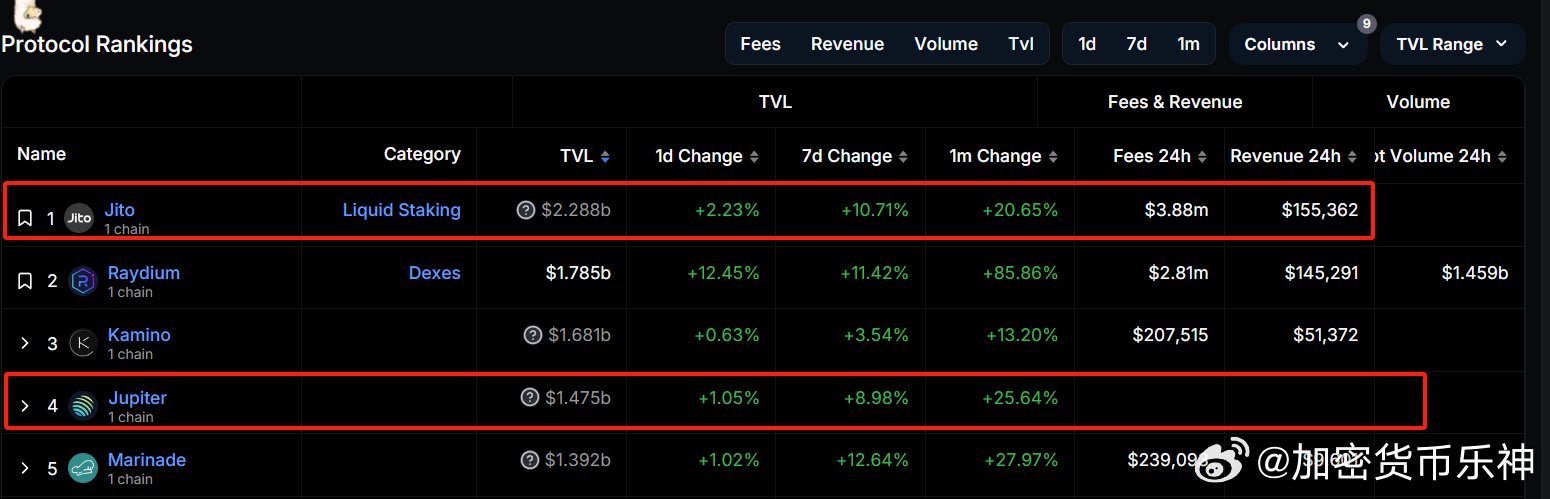
Task: Open the Columns dropdown
Action: pyautogui.click(x=1297, y=44)
